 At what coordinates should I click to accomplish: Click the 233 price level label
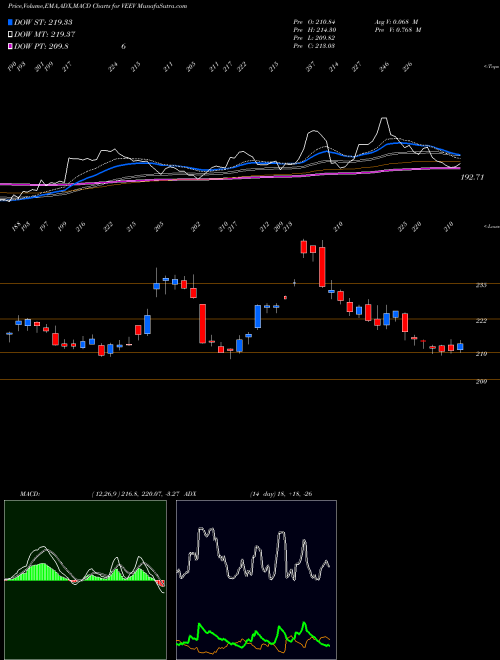tap(481, 285)
